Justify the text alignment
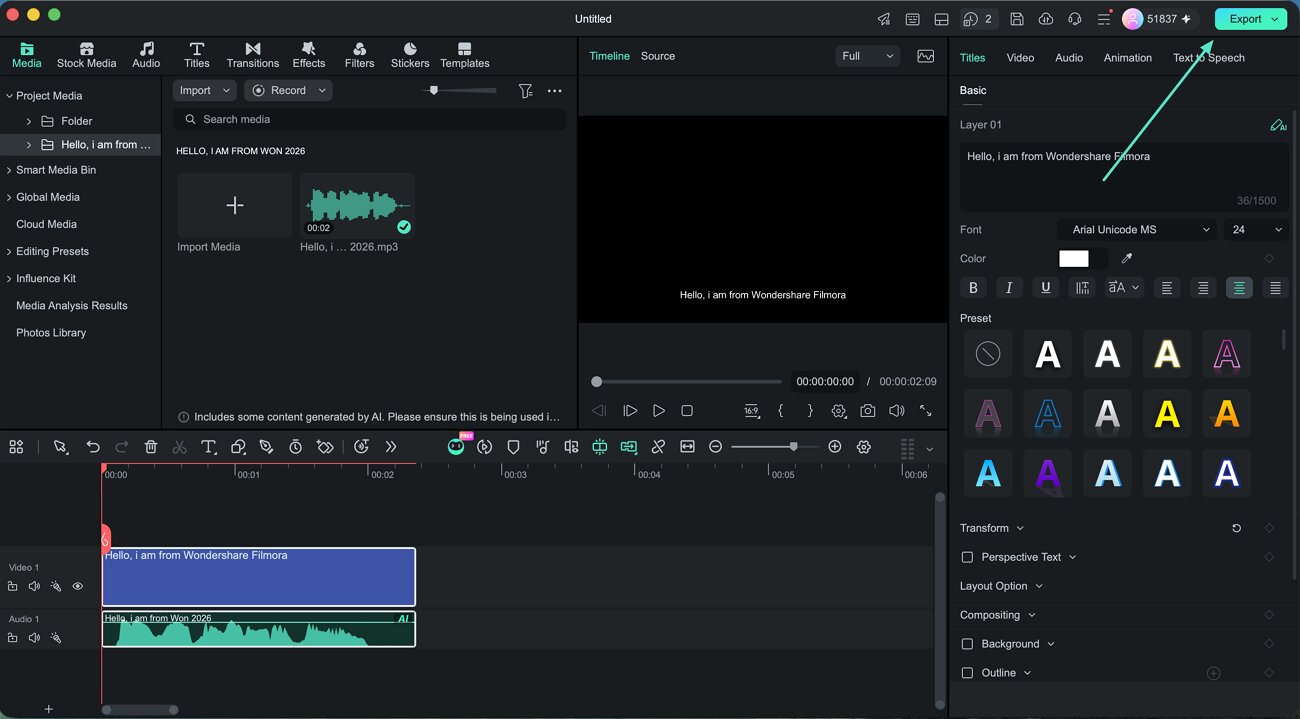 [x=1275, y=288]
